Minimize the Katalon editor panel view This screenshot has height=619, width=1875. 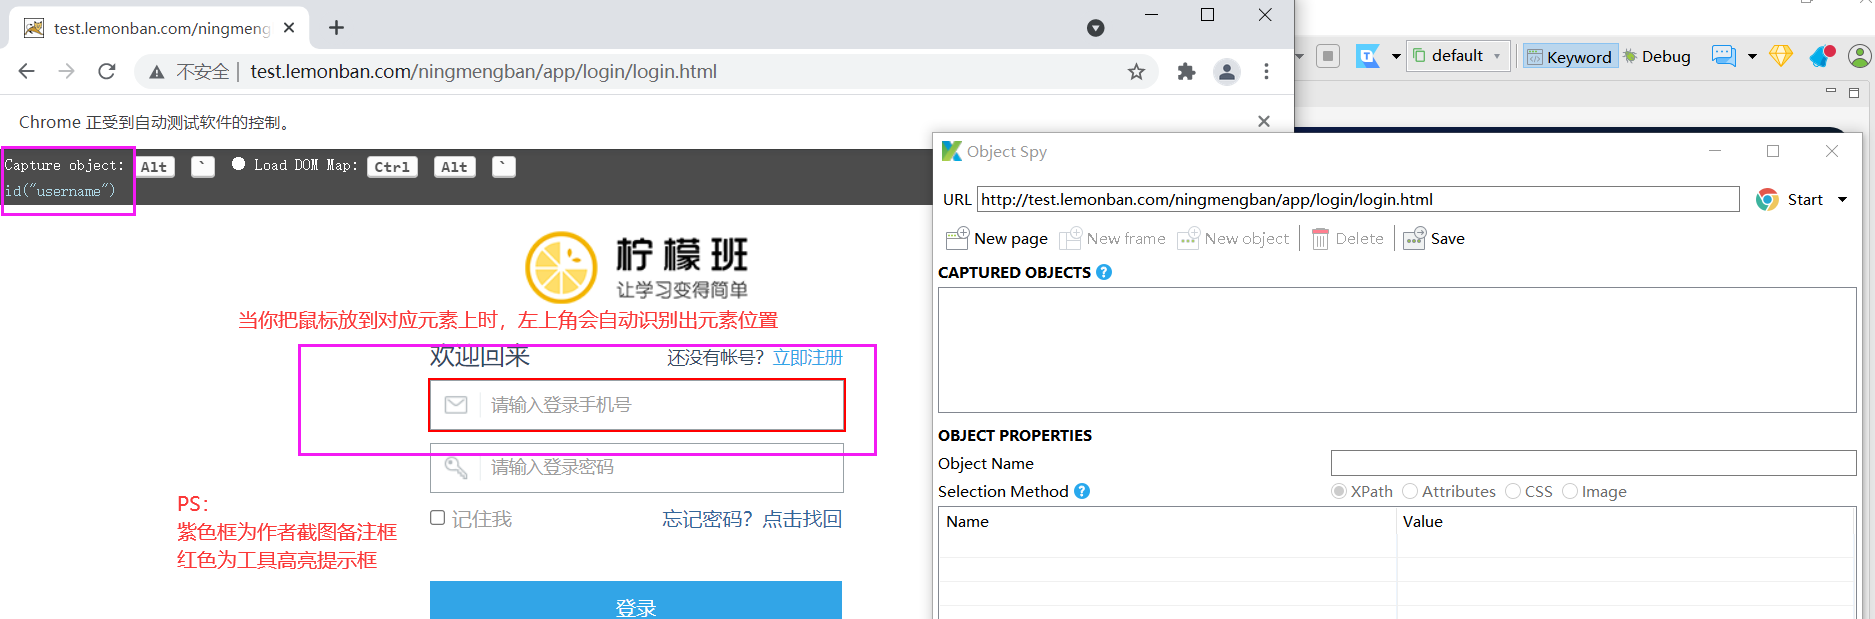click(1831, 92)
